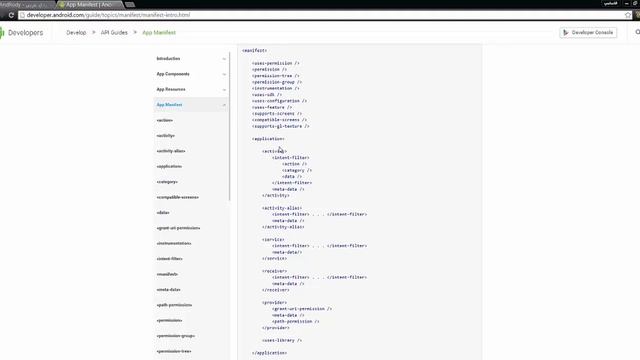The width and height of the screenshot is (640, 360).
Task: Click <grant-uri-permission /> in code block
Action: click(x=302, y=309)
